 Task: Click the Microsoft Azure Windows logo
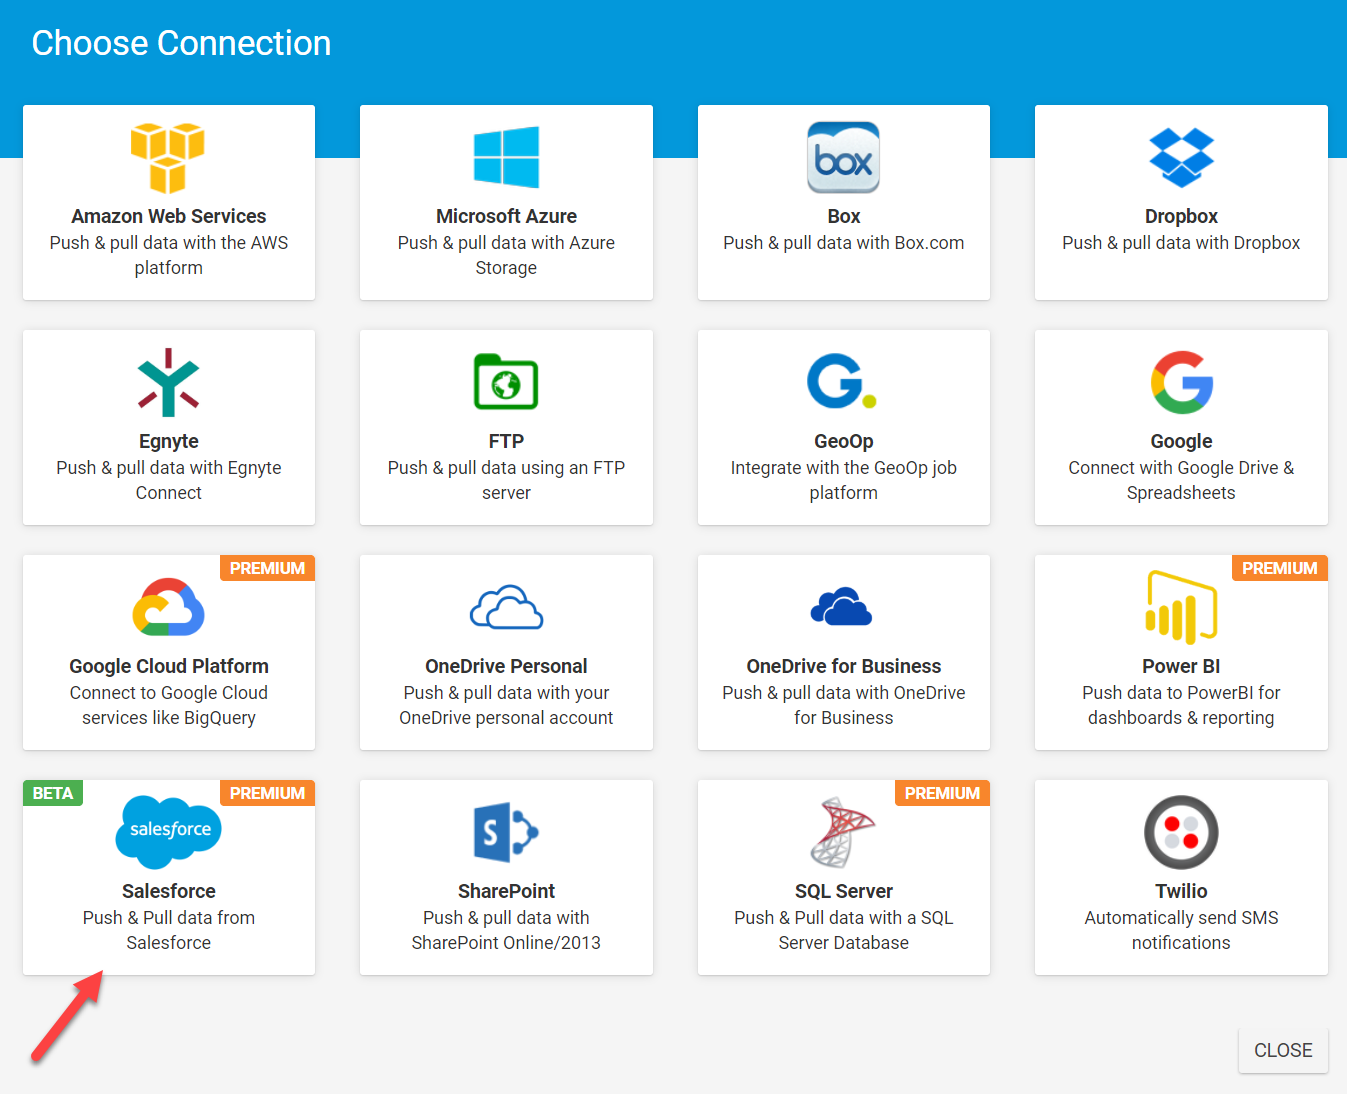(506, 157)
